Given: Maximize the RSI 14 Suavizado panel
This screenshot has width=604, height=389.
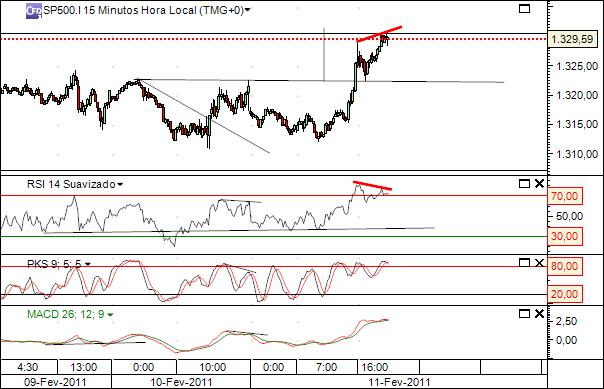Looking at the screenshot, I should coord(524,184).
